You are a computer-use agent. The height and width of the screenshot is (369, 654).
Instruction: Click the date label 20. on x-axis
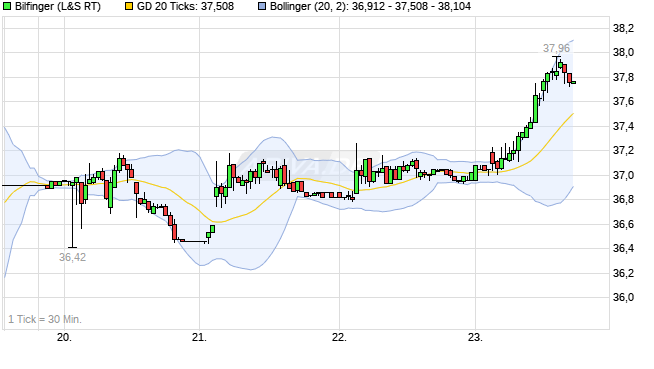click(x=64, y=337)
